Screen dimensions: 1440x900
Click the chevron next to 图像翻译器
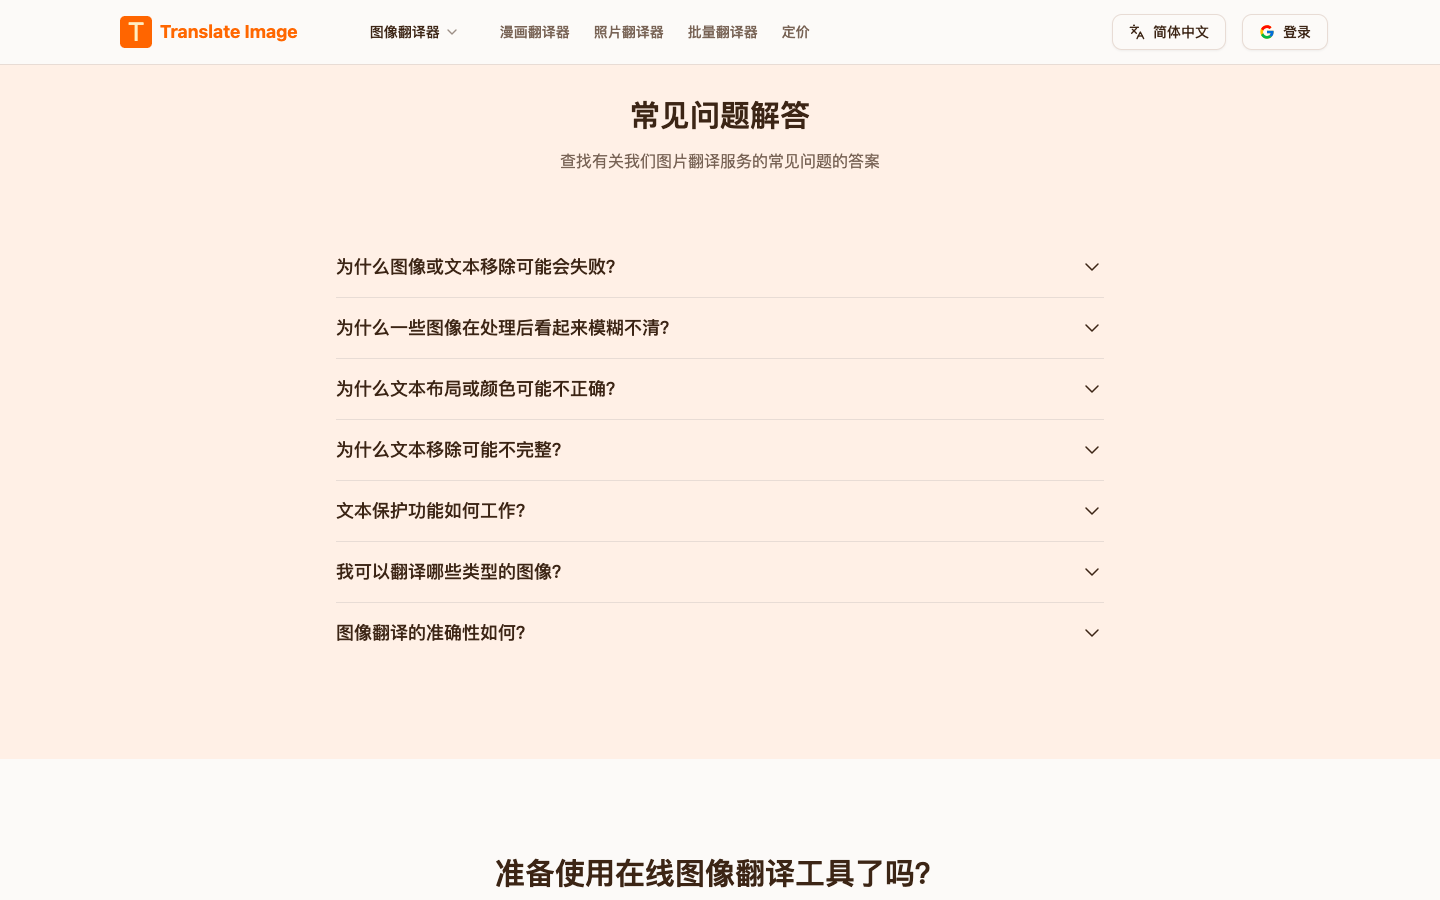tap(452, 32)
